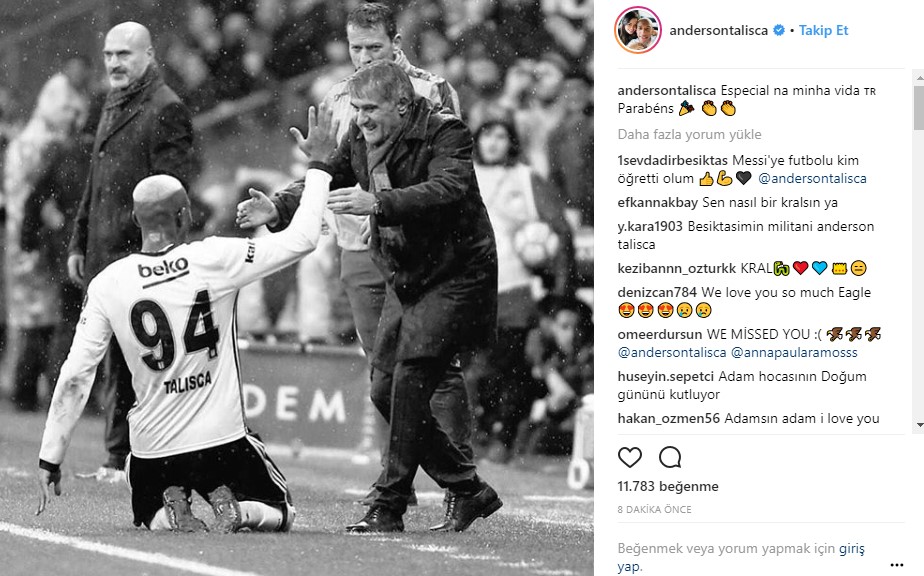Click the comments scrollbar up arrow
This screenshot has height=576, width=924.
coord(919,77)
